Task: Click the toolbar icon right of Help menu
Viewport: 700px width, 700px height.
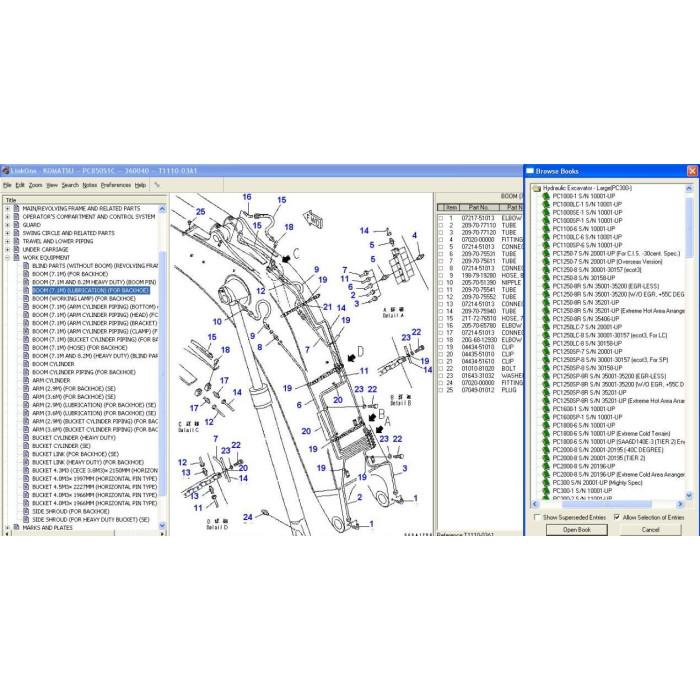Action: tap(157, 185)
